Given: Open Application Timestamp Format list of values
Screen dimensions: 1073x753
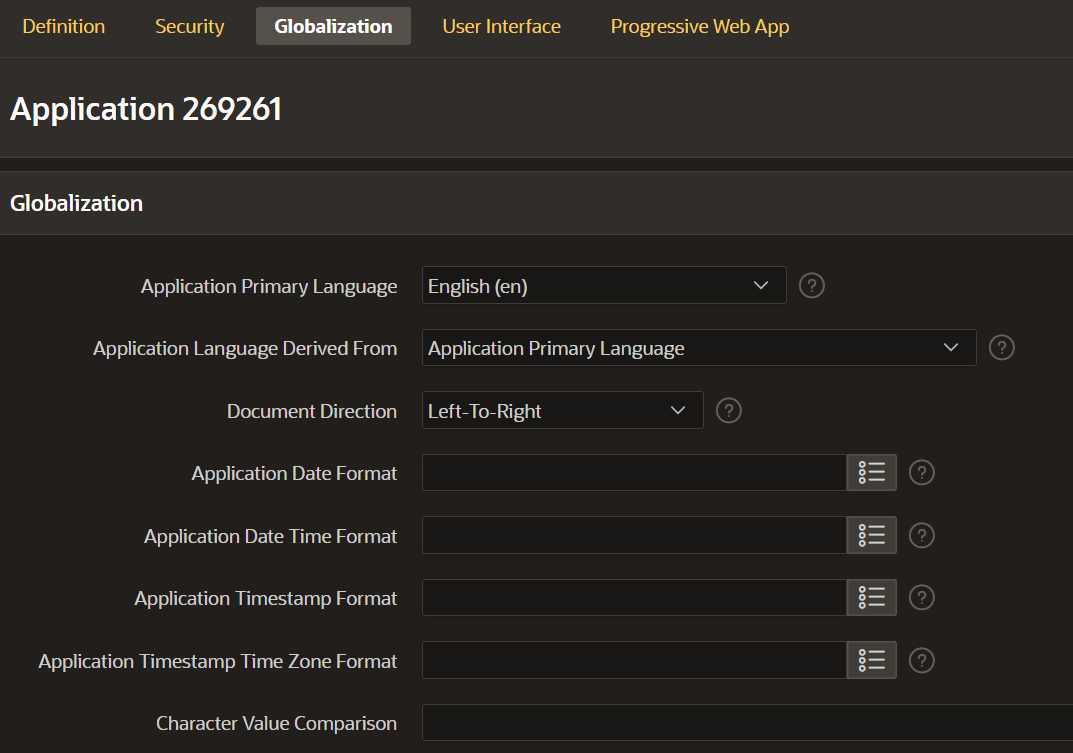Looking at the screenshot, I should pyautogui.click(x=871, y=598).
